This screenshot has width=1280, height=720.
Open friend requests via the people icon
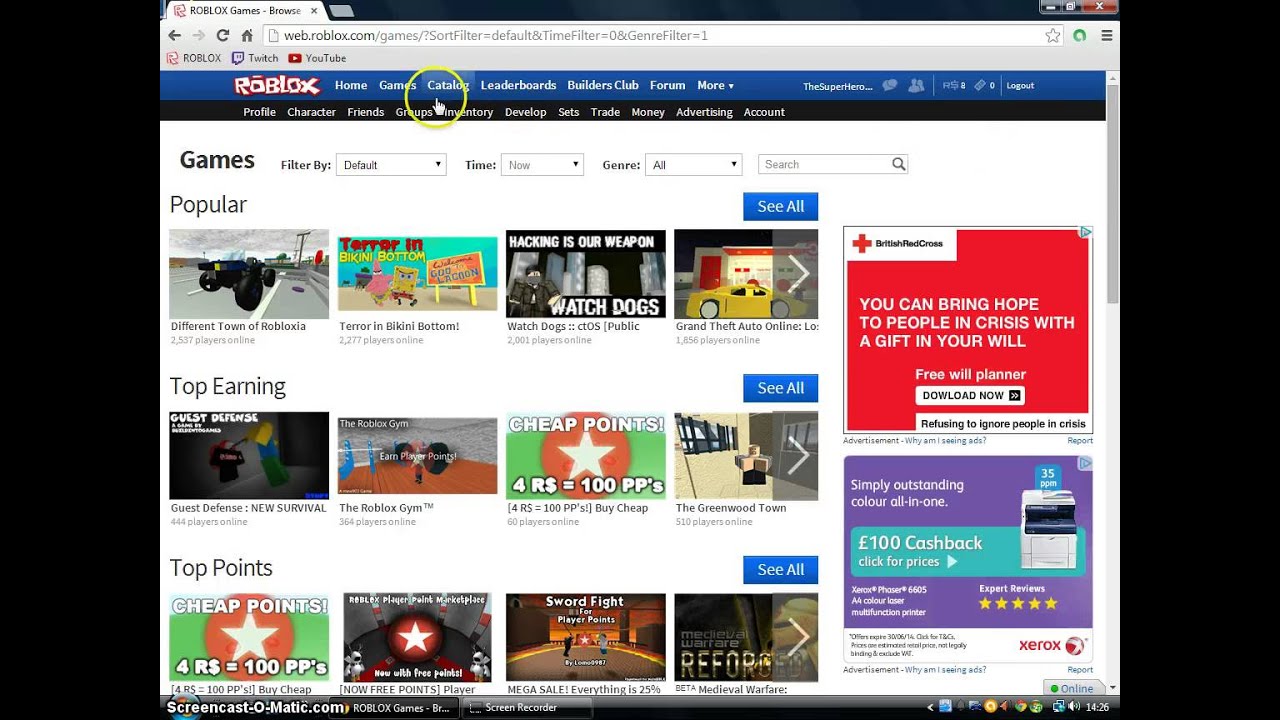tap(916, 86)
